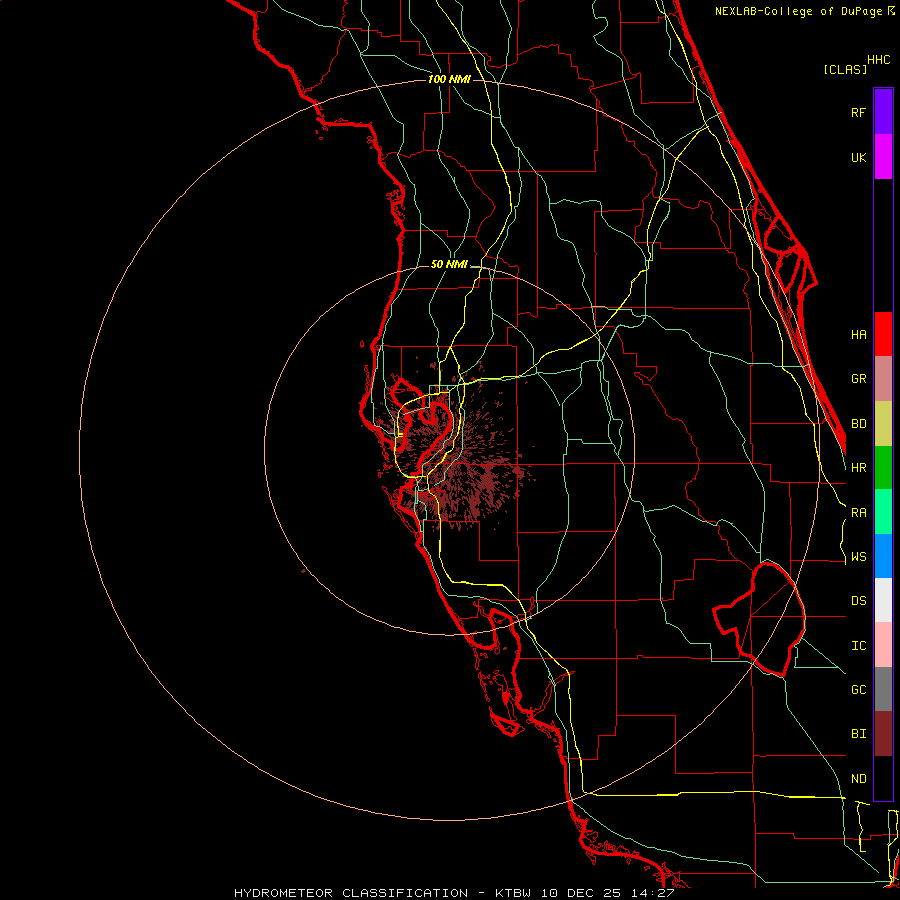The image size is (900, 900).
Task: Click the [CLAS] unit label
Action: pyautogui.click(x=845, y=69)
